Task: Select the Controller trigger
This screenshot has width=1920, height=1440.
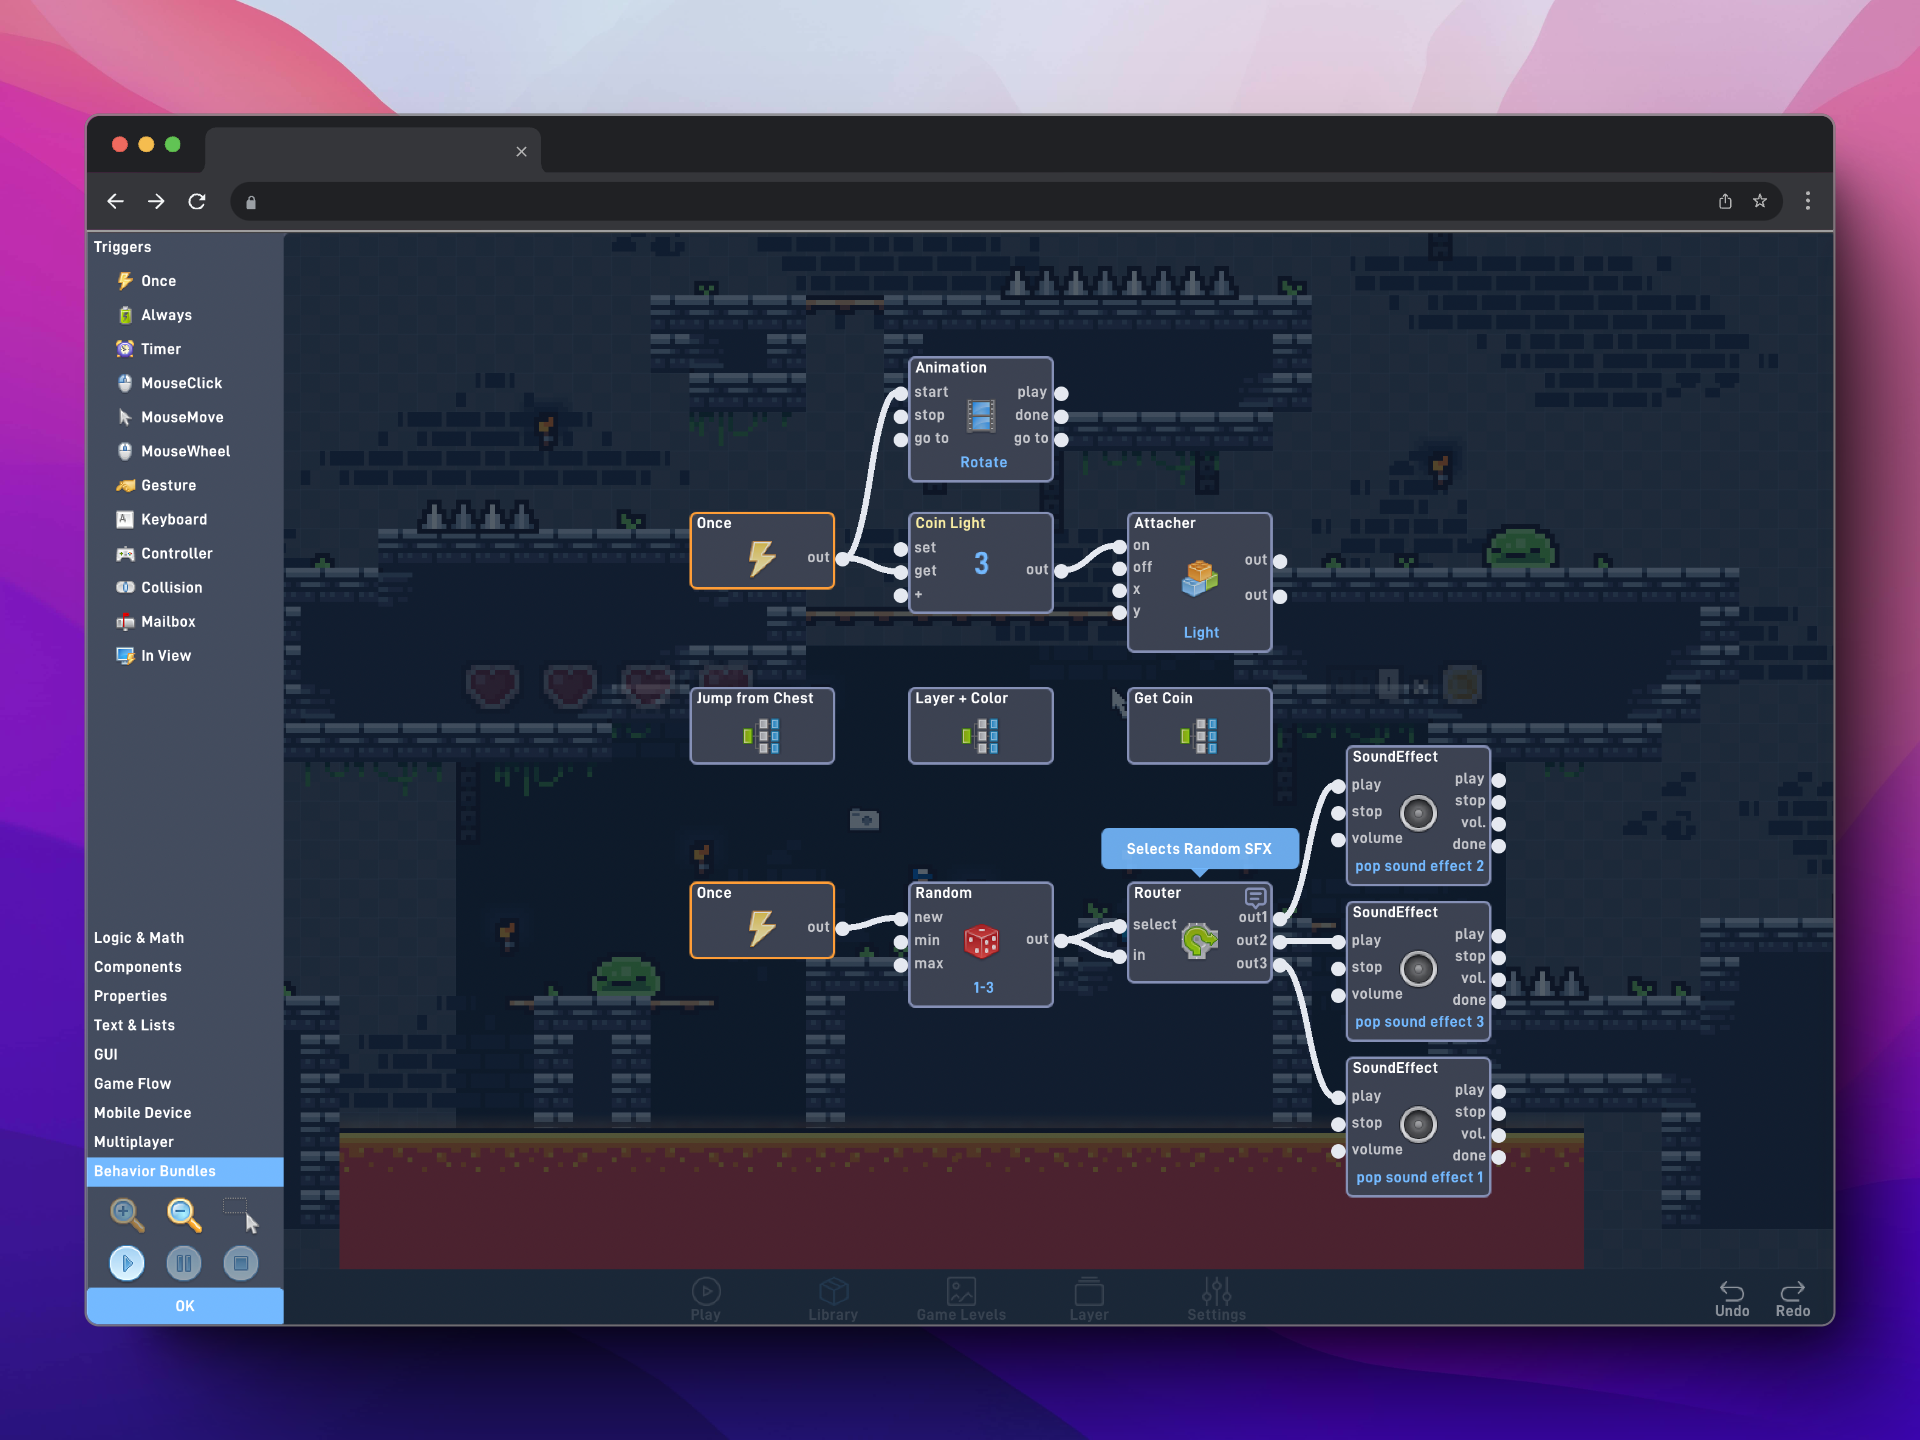Action: point(164,553)
